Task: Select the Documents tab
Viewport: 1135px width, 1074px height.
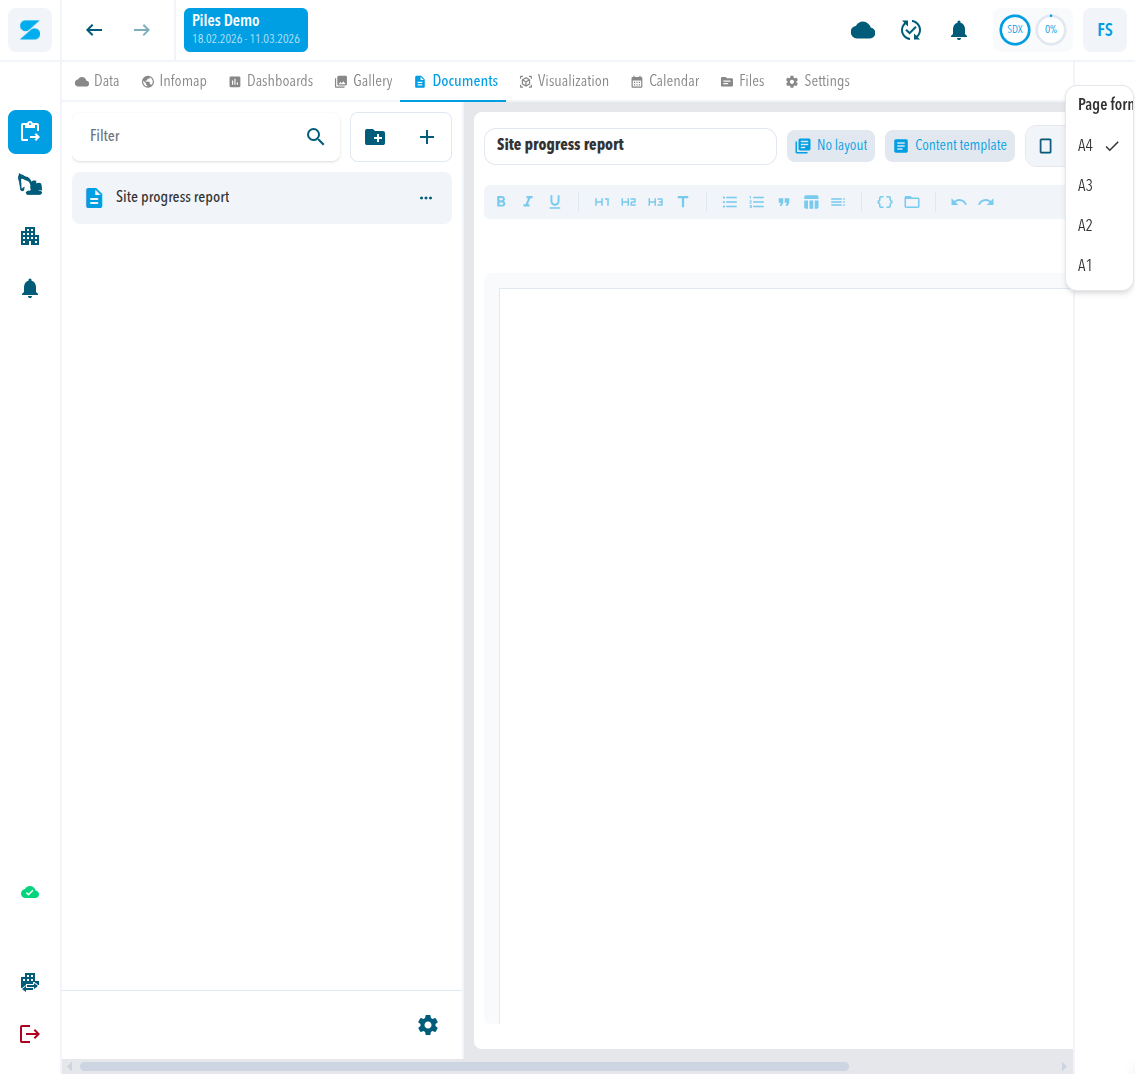Action: [x=456, y=81]
